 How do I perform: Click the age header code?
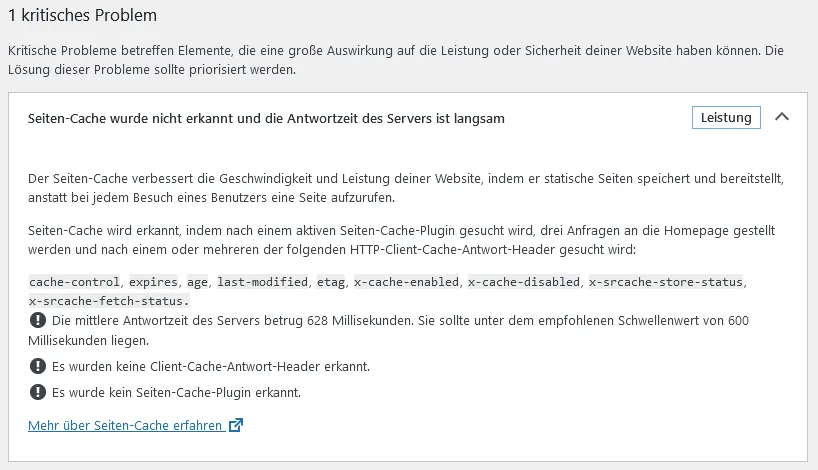(198, 282)
